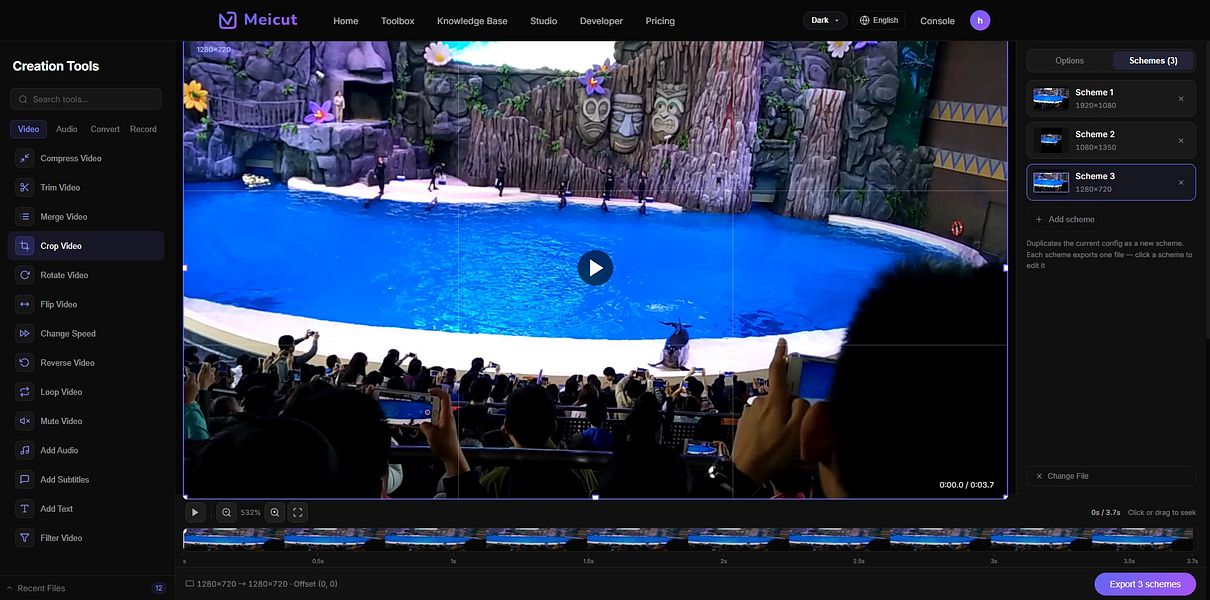
Task: Click the zoom in magnifier in timeline toolbar
Action: click(275, 512)
